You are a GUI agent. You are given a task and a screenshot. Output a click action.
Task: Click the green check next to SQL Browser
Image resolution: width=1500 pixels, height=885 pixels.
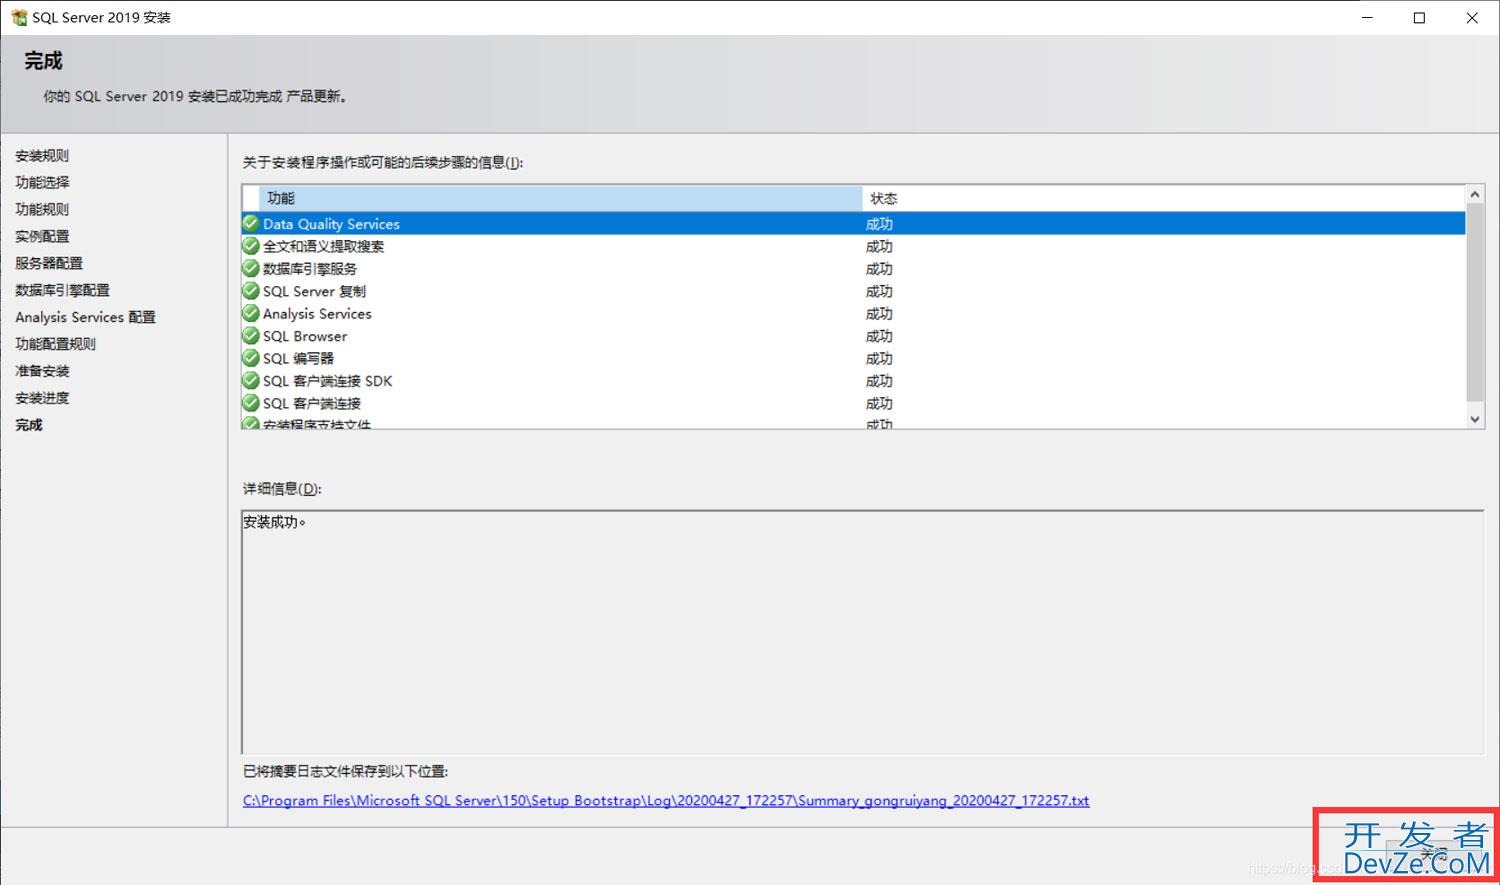point(251,336)
